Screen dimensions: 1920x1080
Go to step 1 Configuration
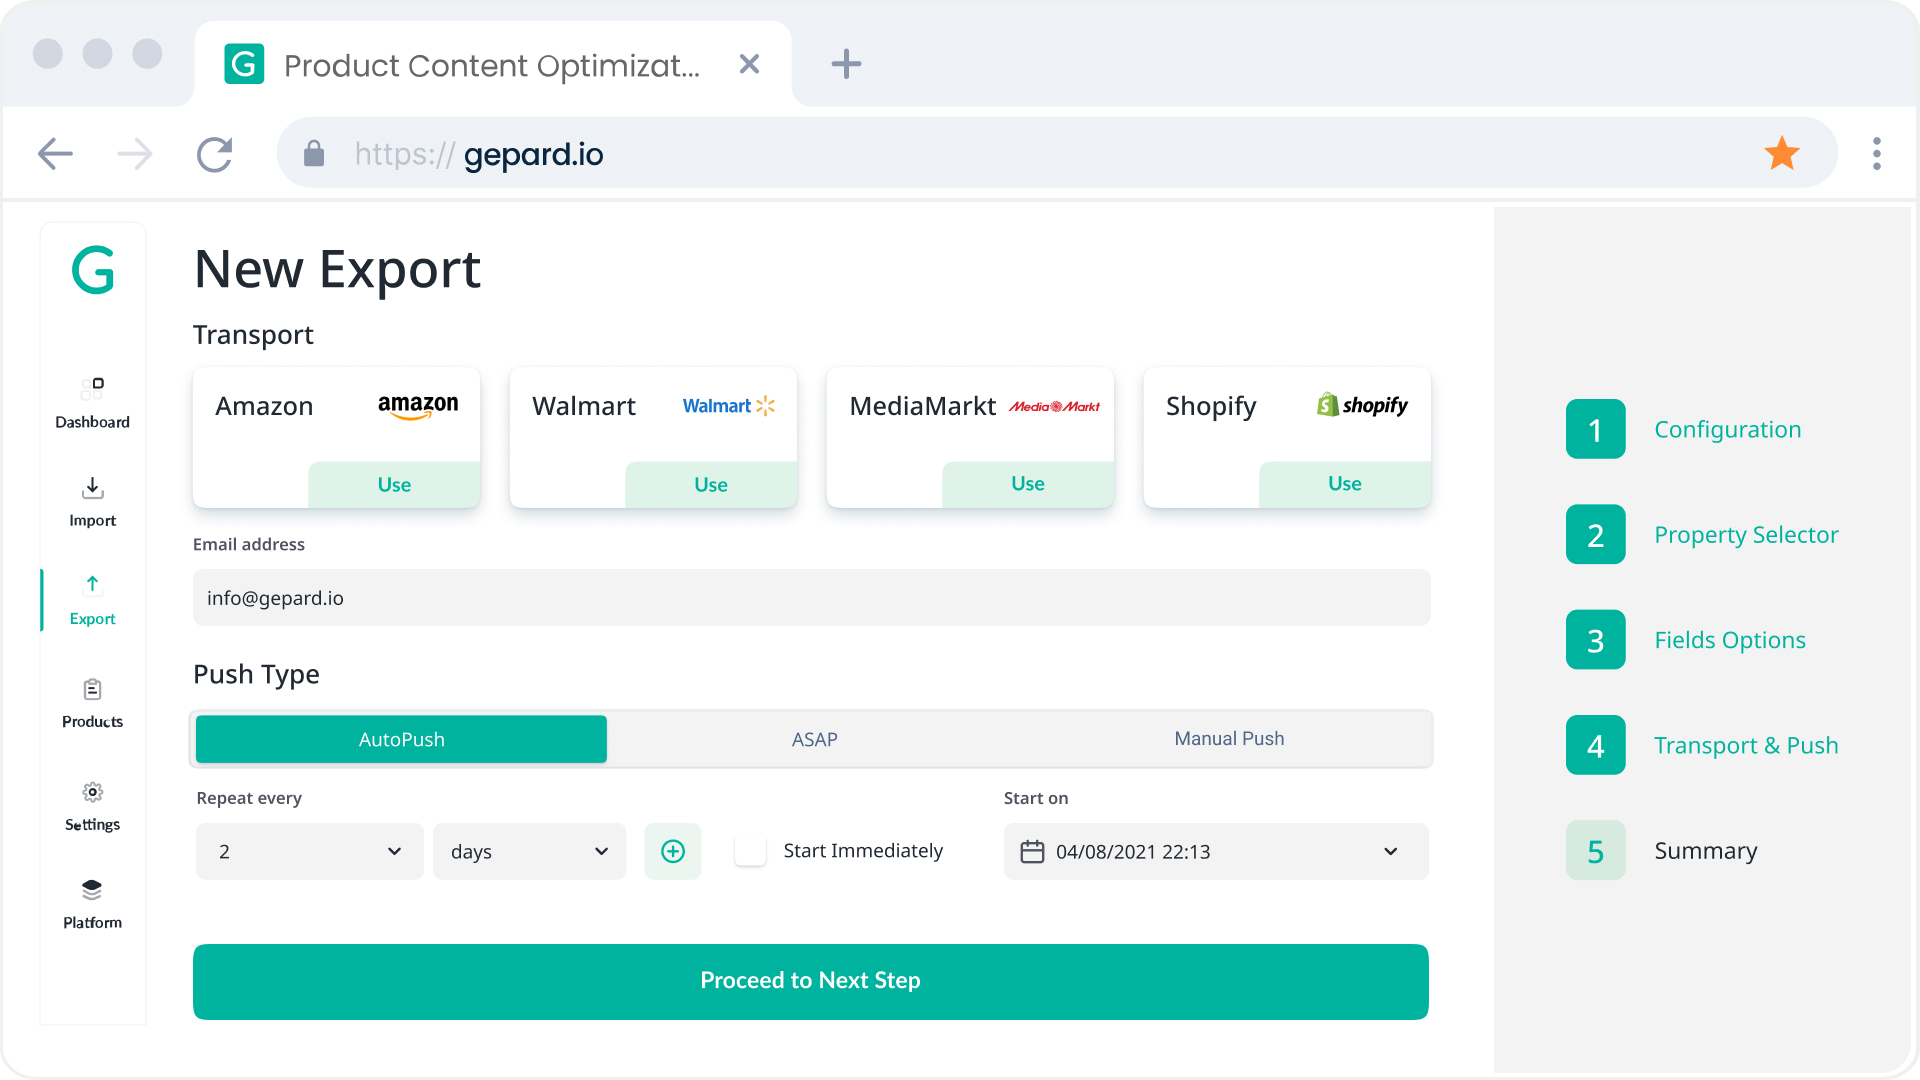[1684, 429]
